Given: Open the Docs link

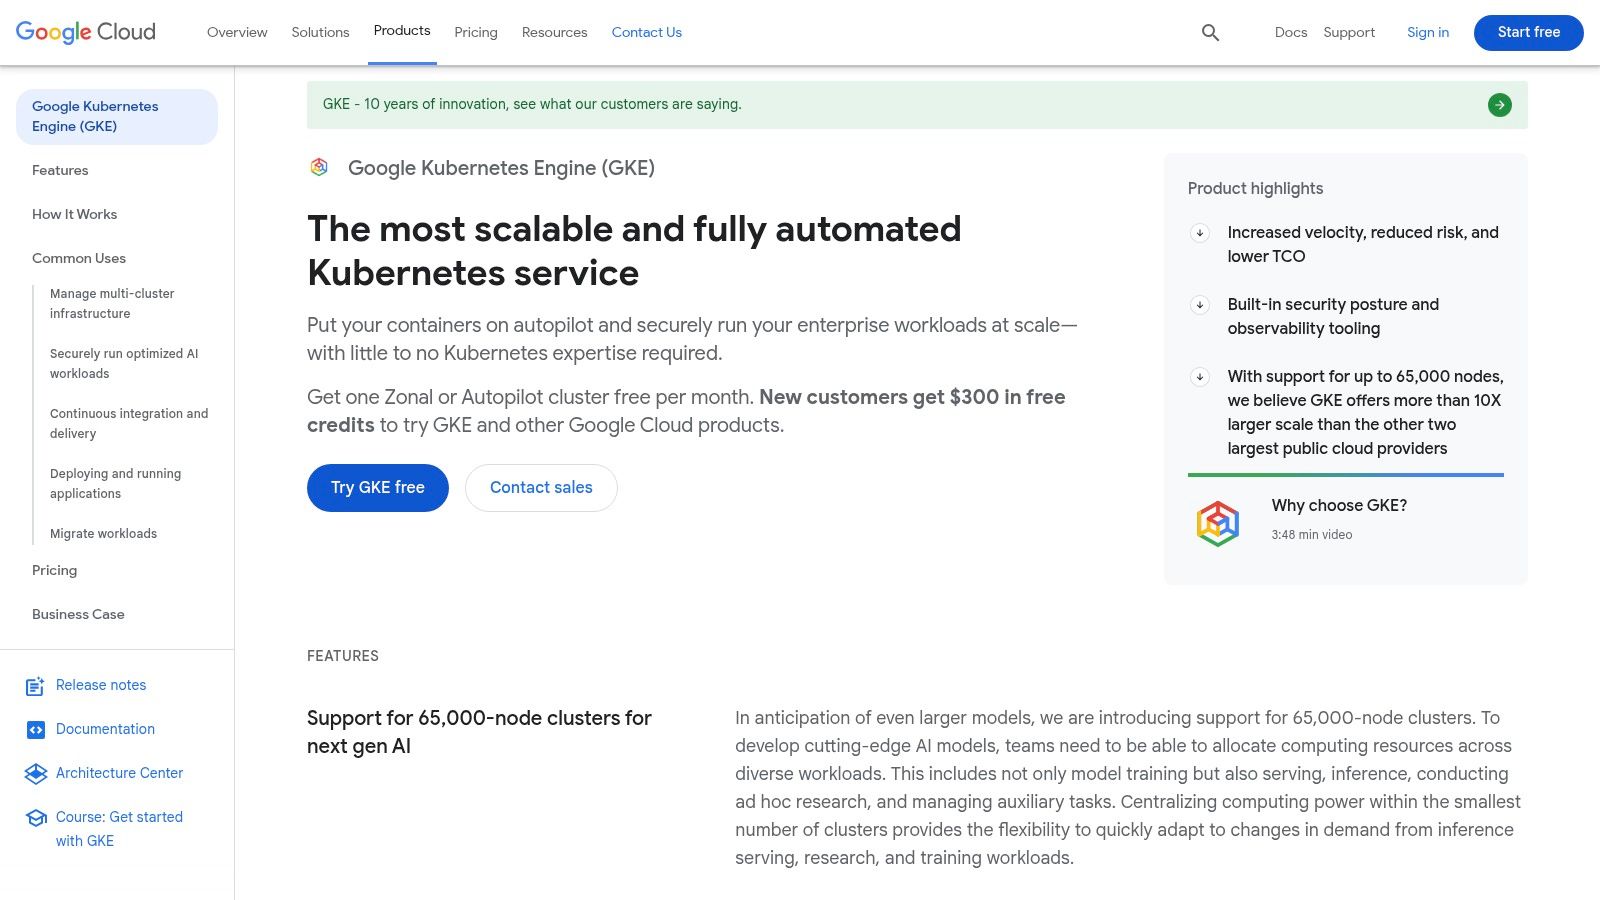Looking at the screenshot, I should click(x=1291, y=32).
